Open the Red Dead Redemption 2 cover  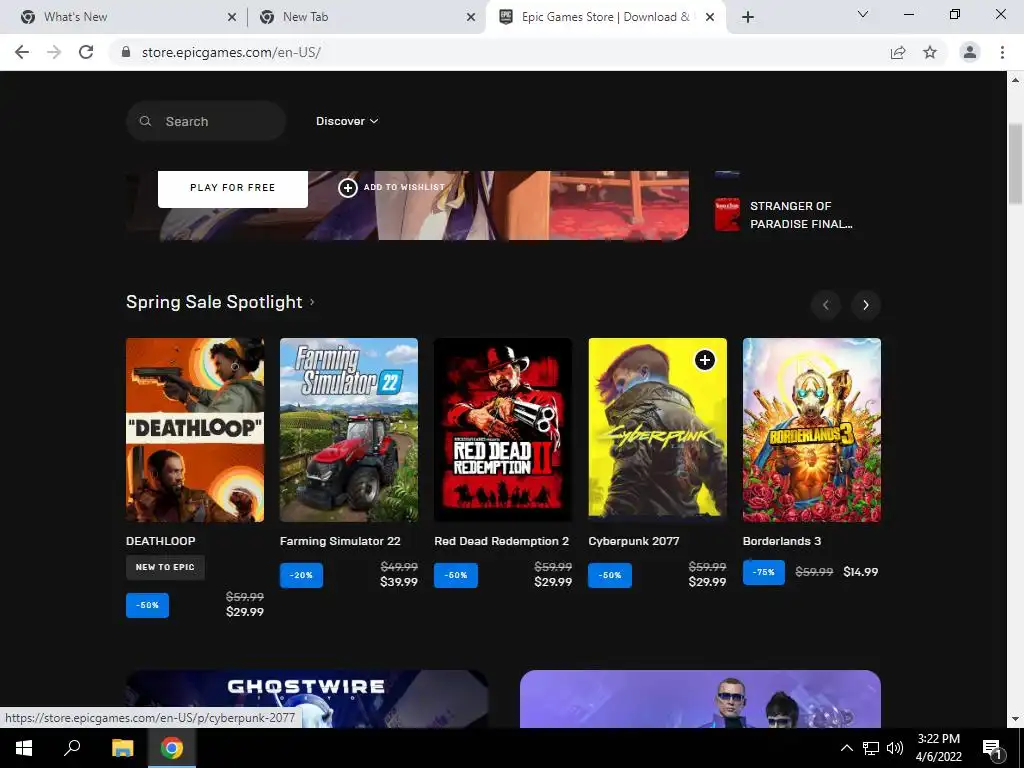click(503, 430)
